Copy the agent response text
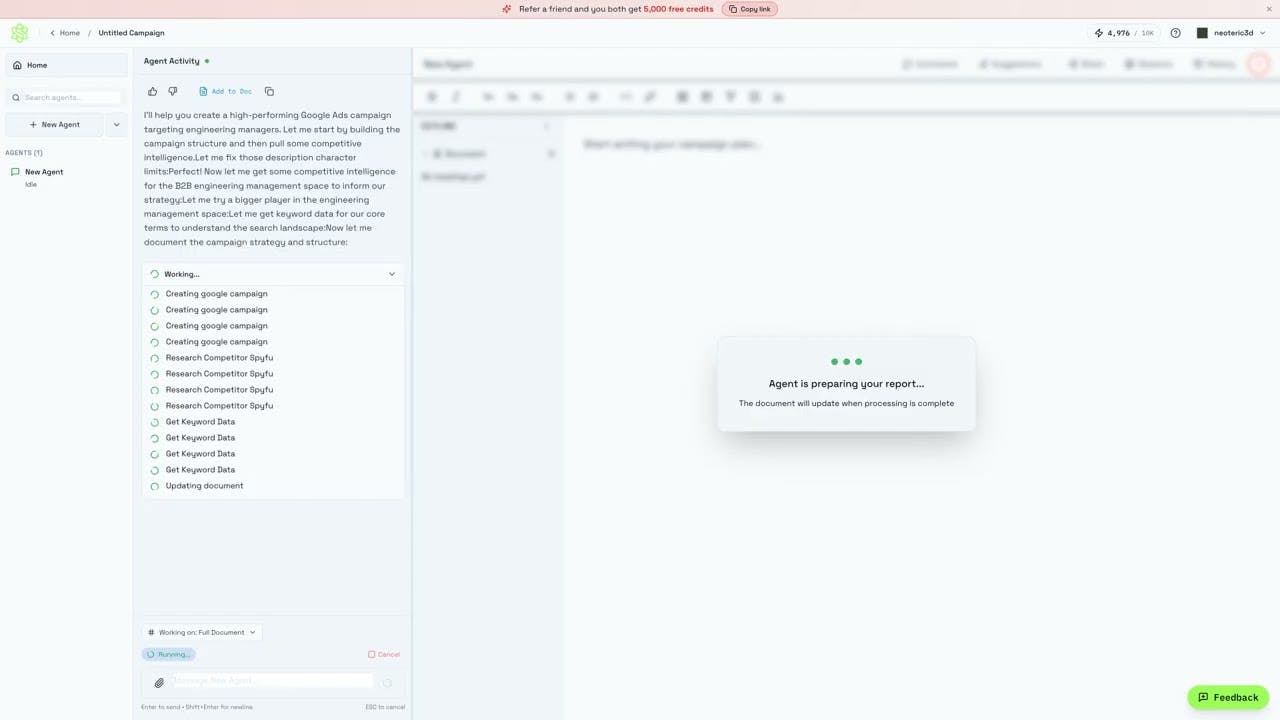This screenshot has height=720, width=1280. 269,91
